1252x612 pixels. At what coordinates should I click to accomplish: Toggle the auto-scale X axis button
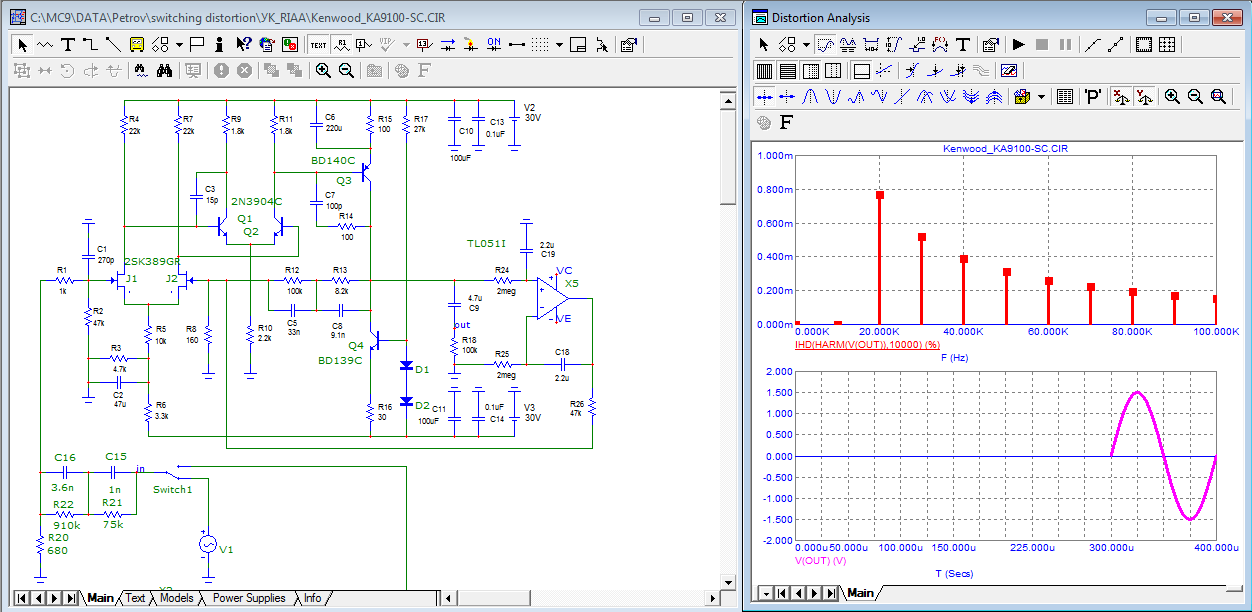coord(1120,96)
